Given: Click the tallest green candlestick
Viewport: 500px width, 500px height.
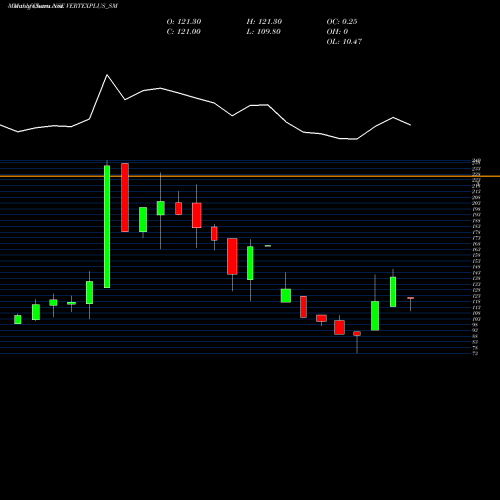Looking at the screenshot, I should pos(107,227).
